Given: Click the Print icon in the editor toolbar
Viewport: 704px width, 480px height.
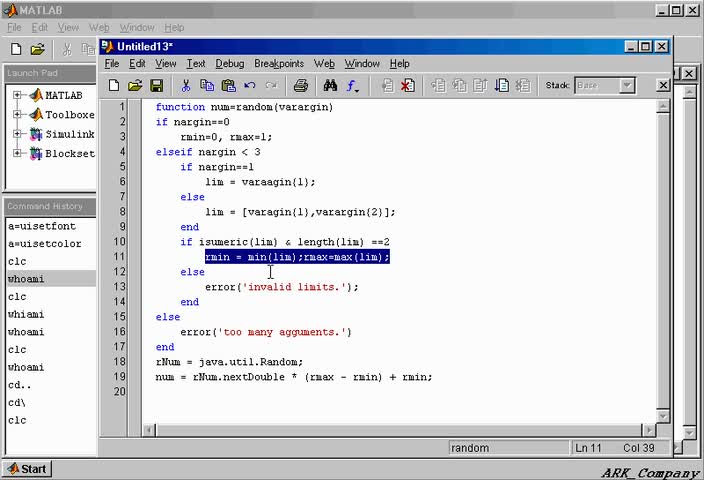Looking at the screenshot, I should (x=301, y=85).
